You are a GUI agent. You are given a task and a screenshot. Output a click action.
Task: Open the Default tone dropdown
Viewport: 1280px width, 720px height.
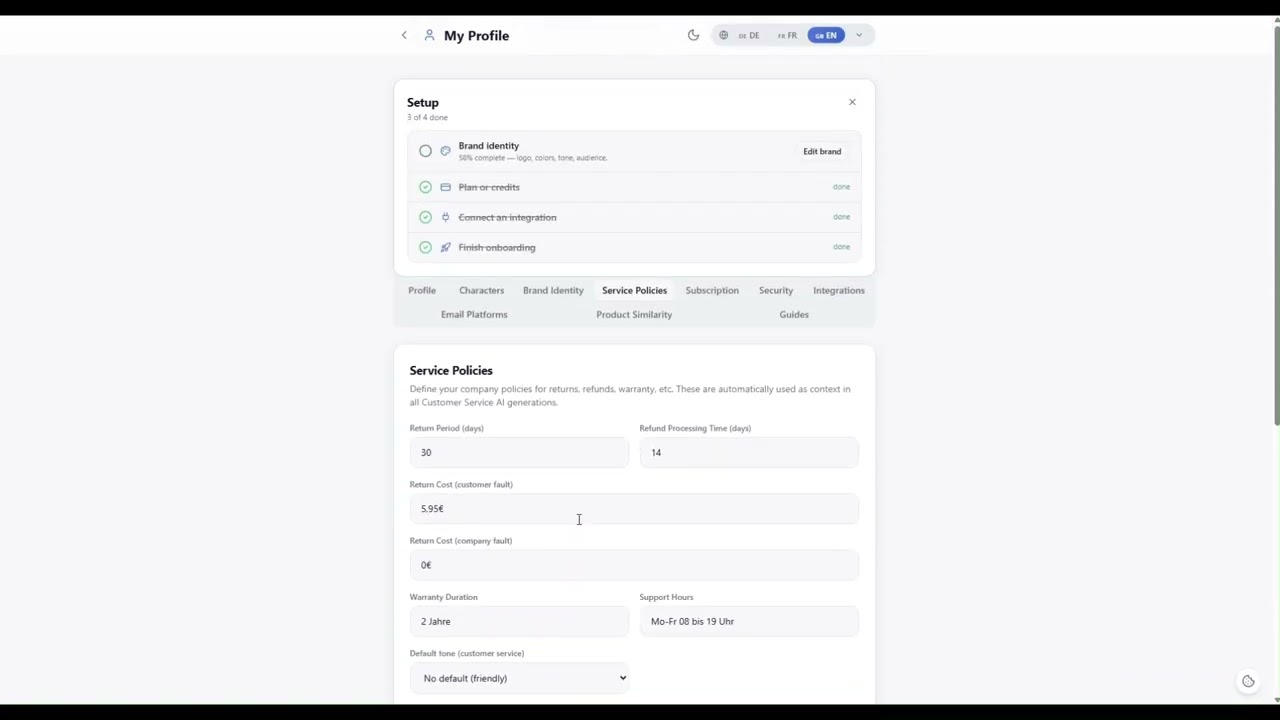tap(519, 678)
